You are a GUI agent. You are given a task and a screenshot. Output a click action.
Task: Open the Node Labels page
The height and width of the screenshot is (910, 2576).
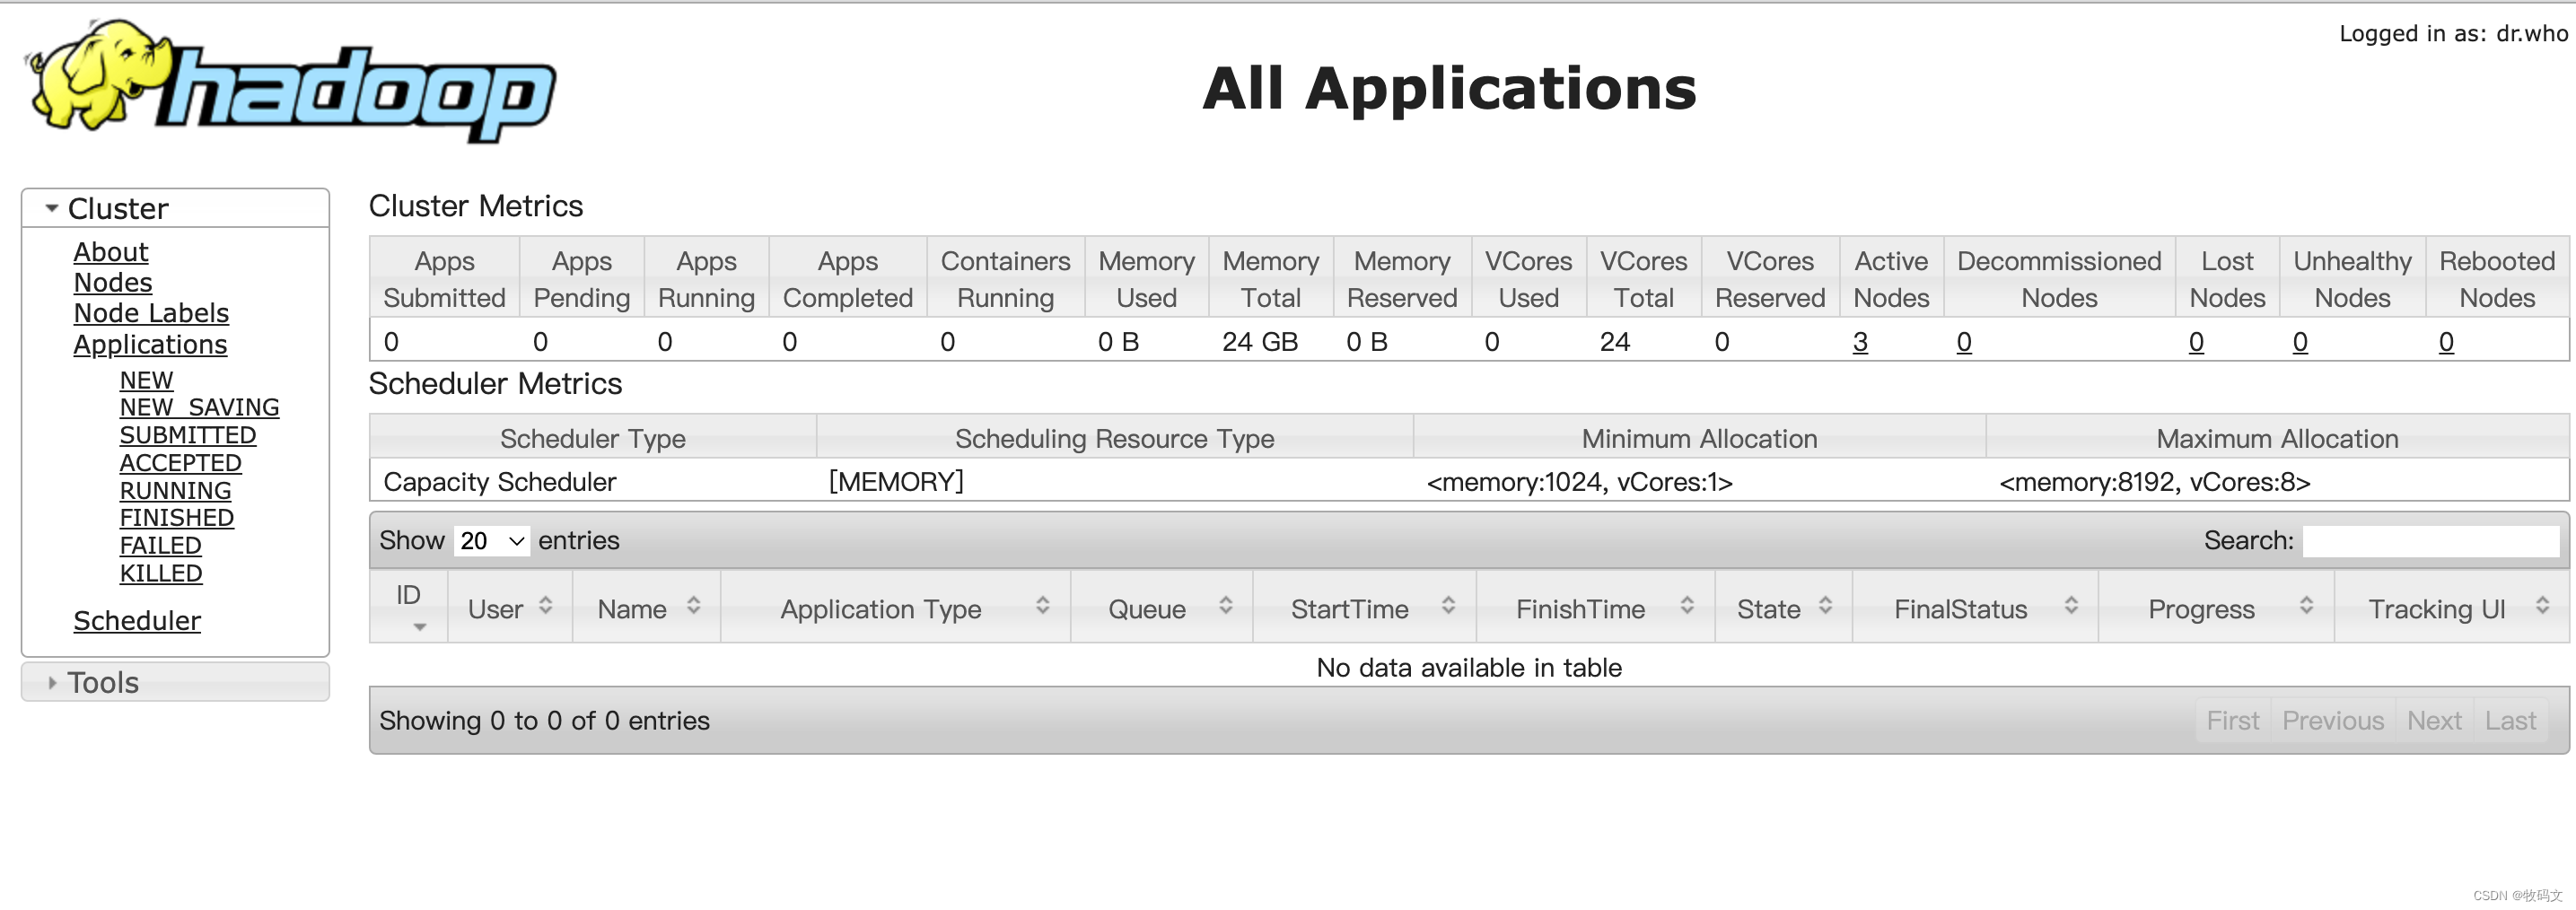151,313
